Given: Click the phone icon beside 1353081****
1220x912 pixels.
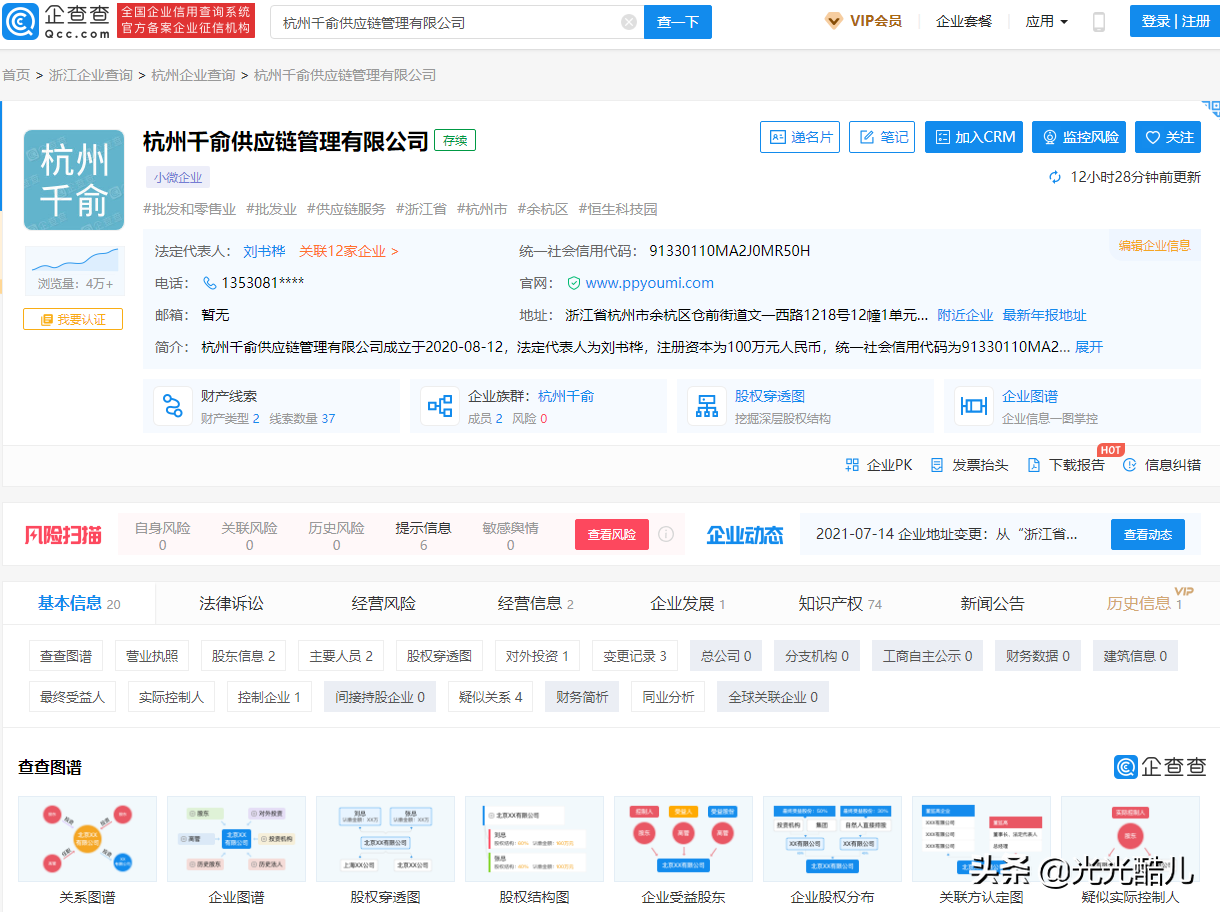Looking at the screenshot, I should 210,283.
